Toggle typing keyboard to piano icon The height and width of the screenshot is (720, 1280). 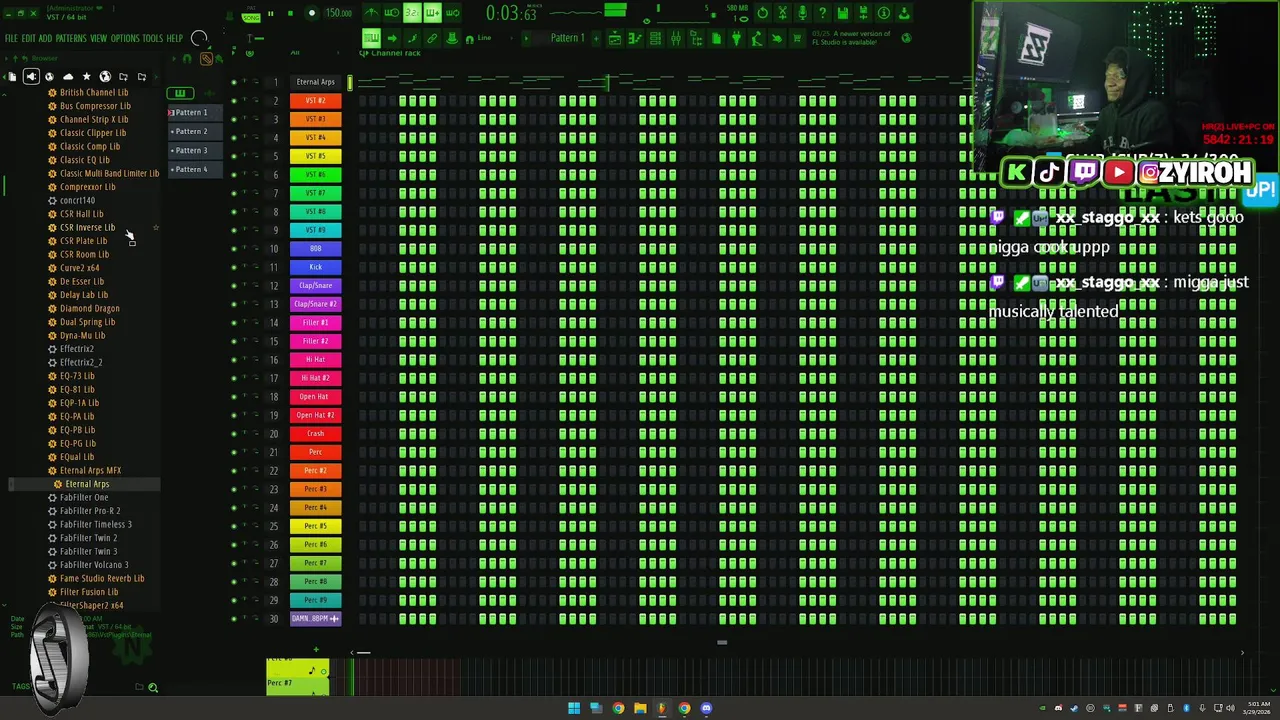[x=372, y=38]
